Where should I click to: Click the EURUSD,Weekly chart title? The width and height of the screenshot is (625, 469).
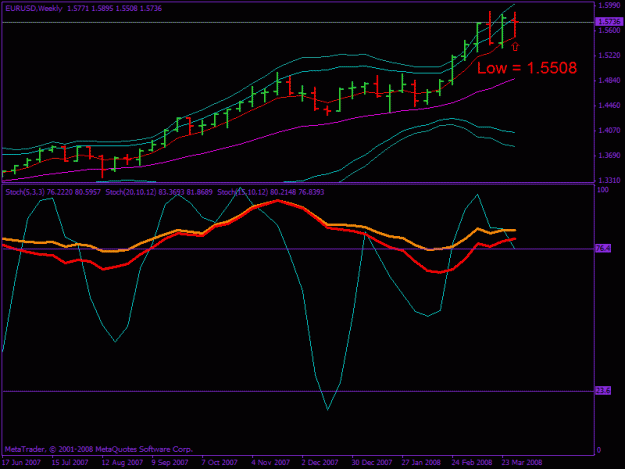click(x=34, y=8)
